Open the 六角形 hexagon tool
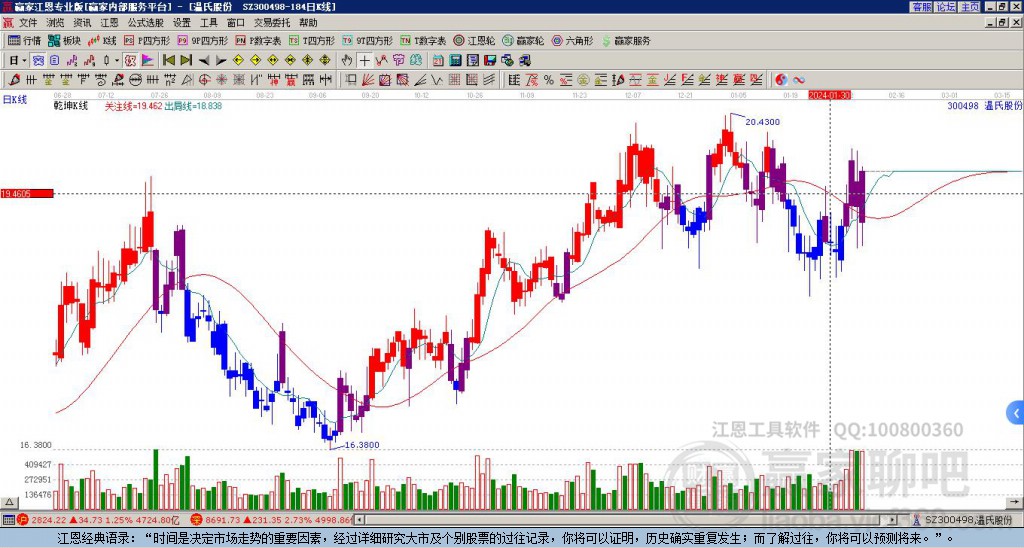Viewport: 1024px width, 548px height. click(x=572, y=40)
